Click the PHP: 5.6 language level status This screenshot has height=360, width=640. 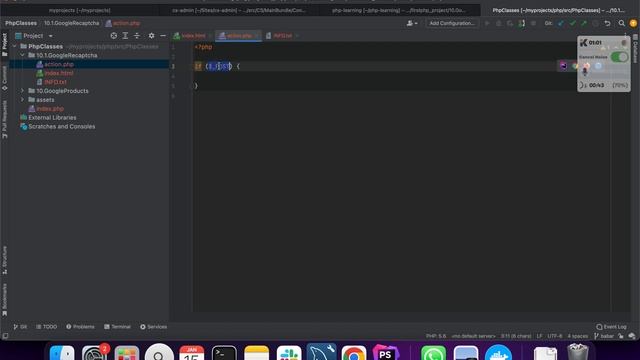pyautogui.click(x=436, y=336)
